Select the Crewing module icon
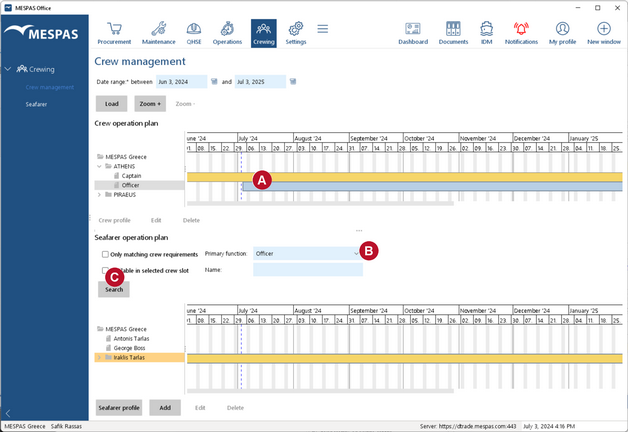This screenshot has width=628, height=432. point(264,33)
